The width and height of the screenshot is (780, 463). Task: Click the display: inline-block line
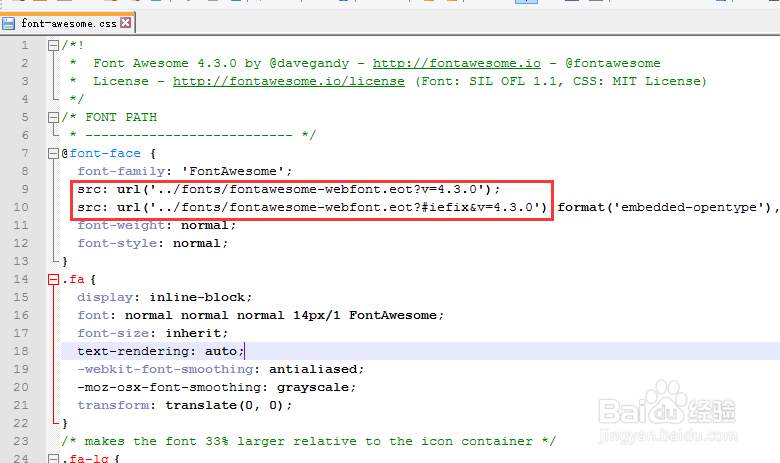pos(165,297)
